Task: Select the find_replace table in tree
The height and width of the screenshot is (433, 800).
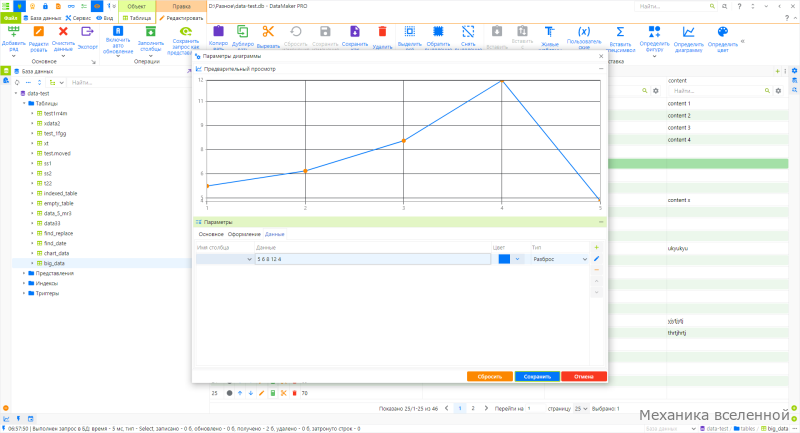Action: 58,233
